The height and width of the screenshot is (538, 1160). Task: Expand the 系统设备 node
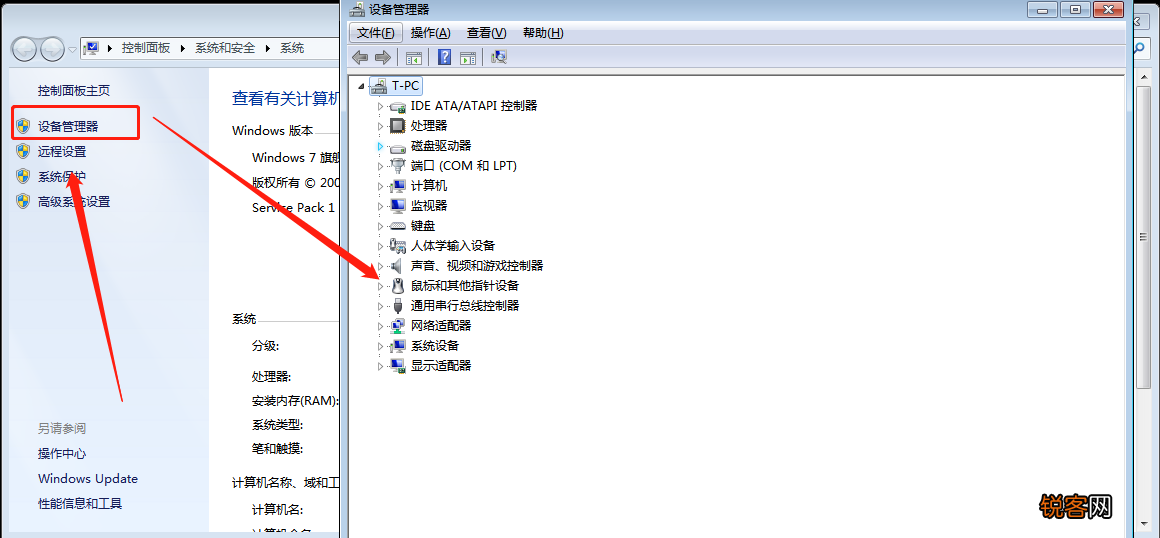tap(380, 346)
